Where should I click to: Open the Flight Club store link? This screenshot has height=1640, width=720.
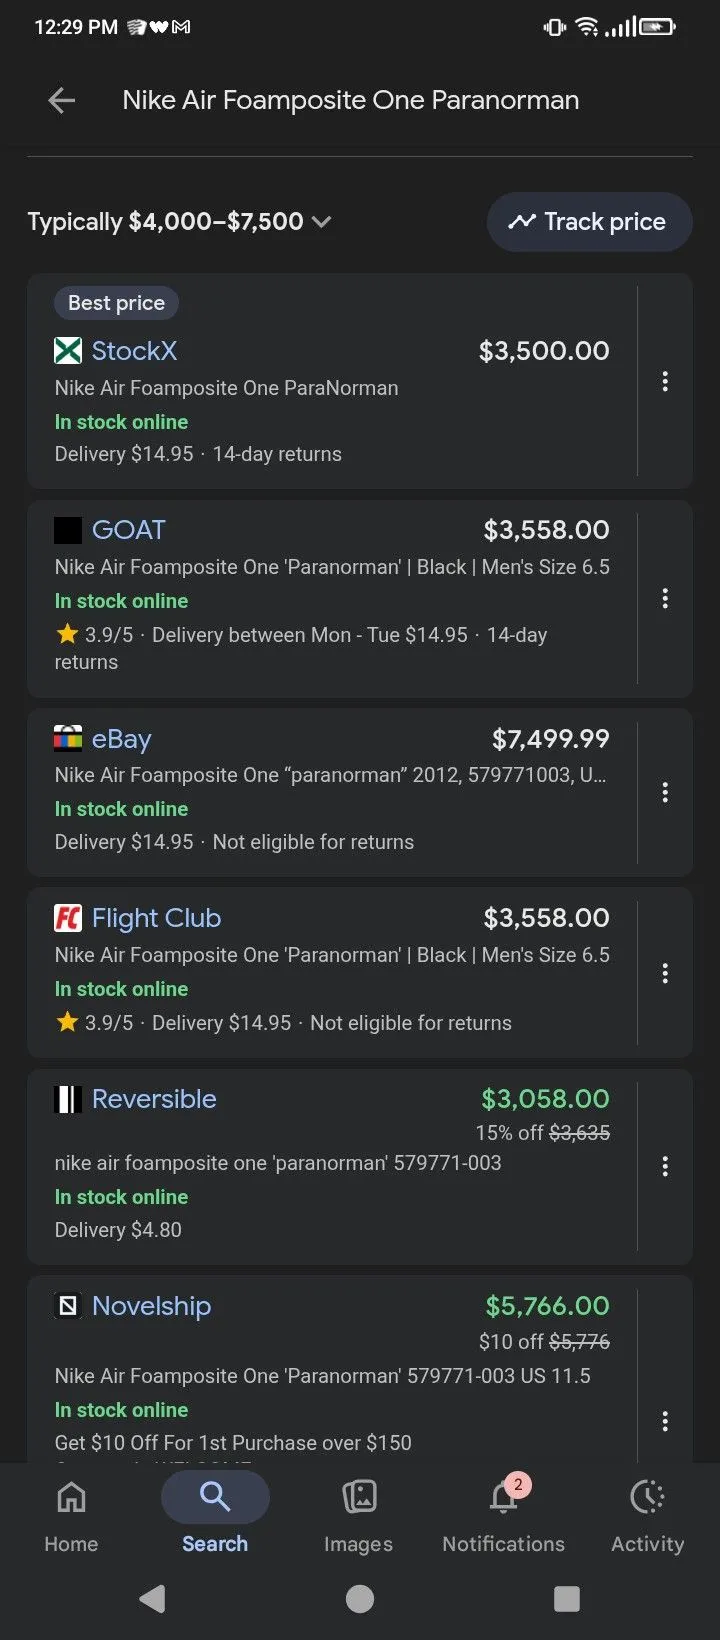point(157,918)
